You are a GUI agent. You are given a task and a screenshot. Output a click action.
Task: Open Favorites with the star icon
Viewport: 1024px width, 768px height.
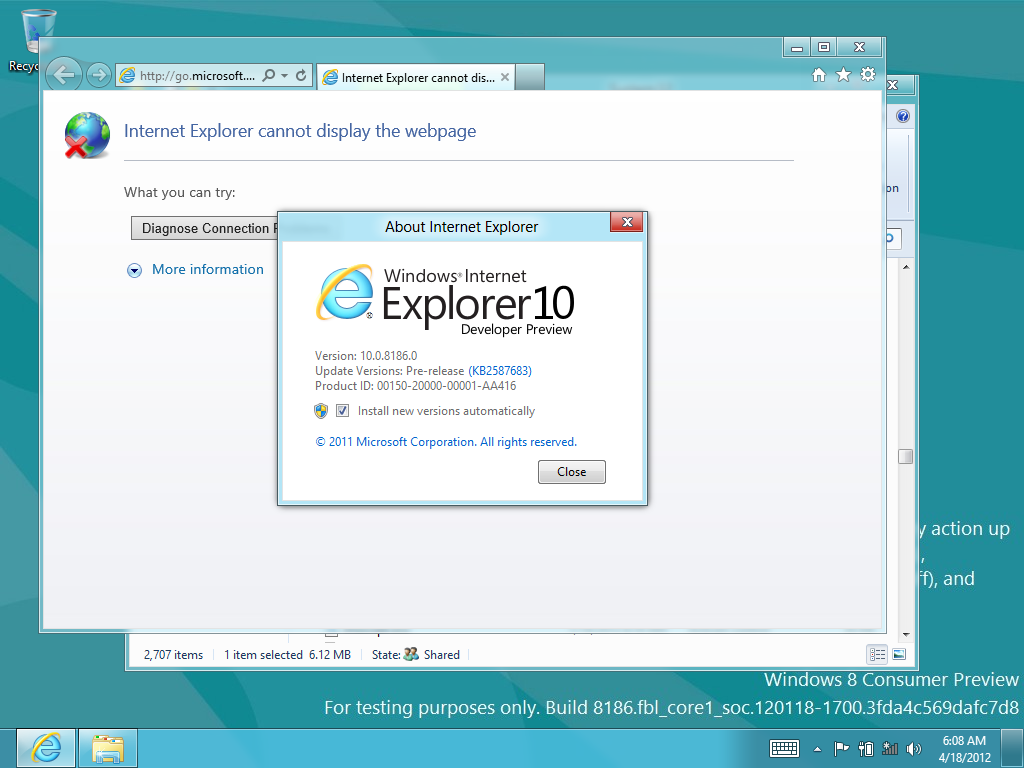[x=844, y=75]
